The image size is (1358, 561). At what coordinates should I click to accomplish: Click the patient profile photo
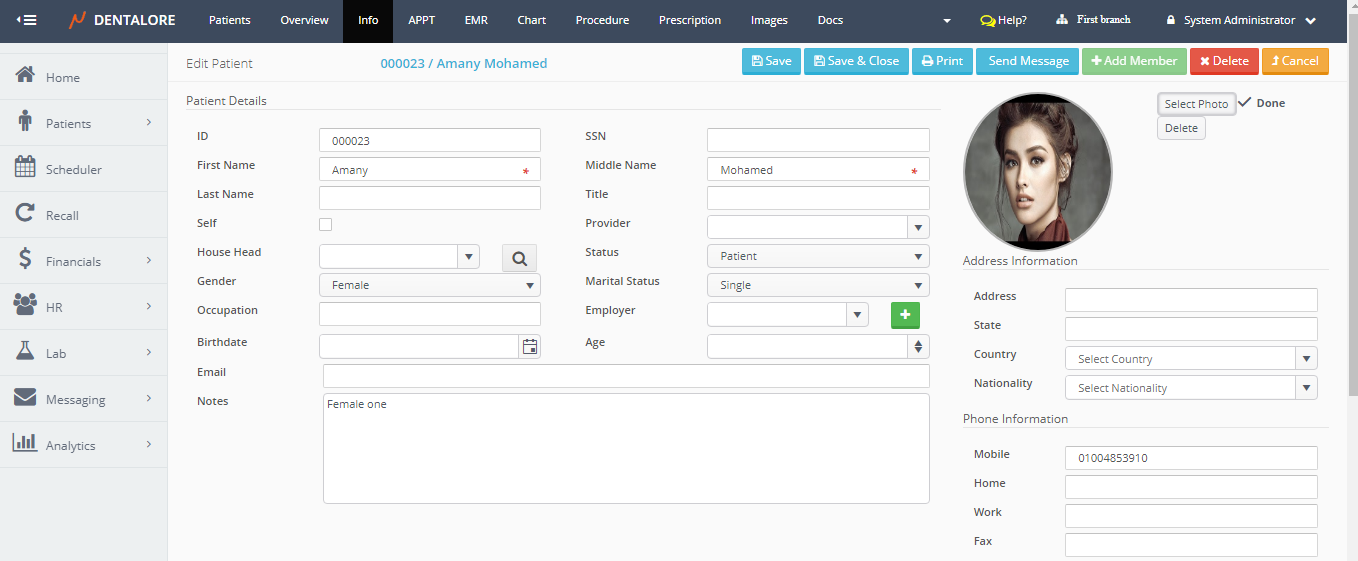[1037, 171]
